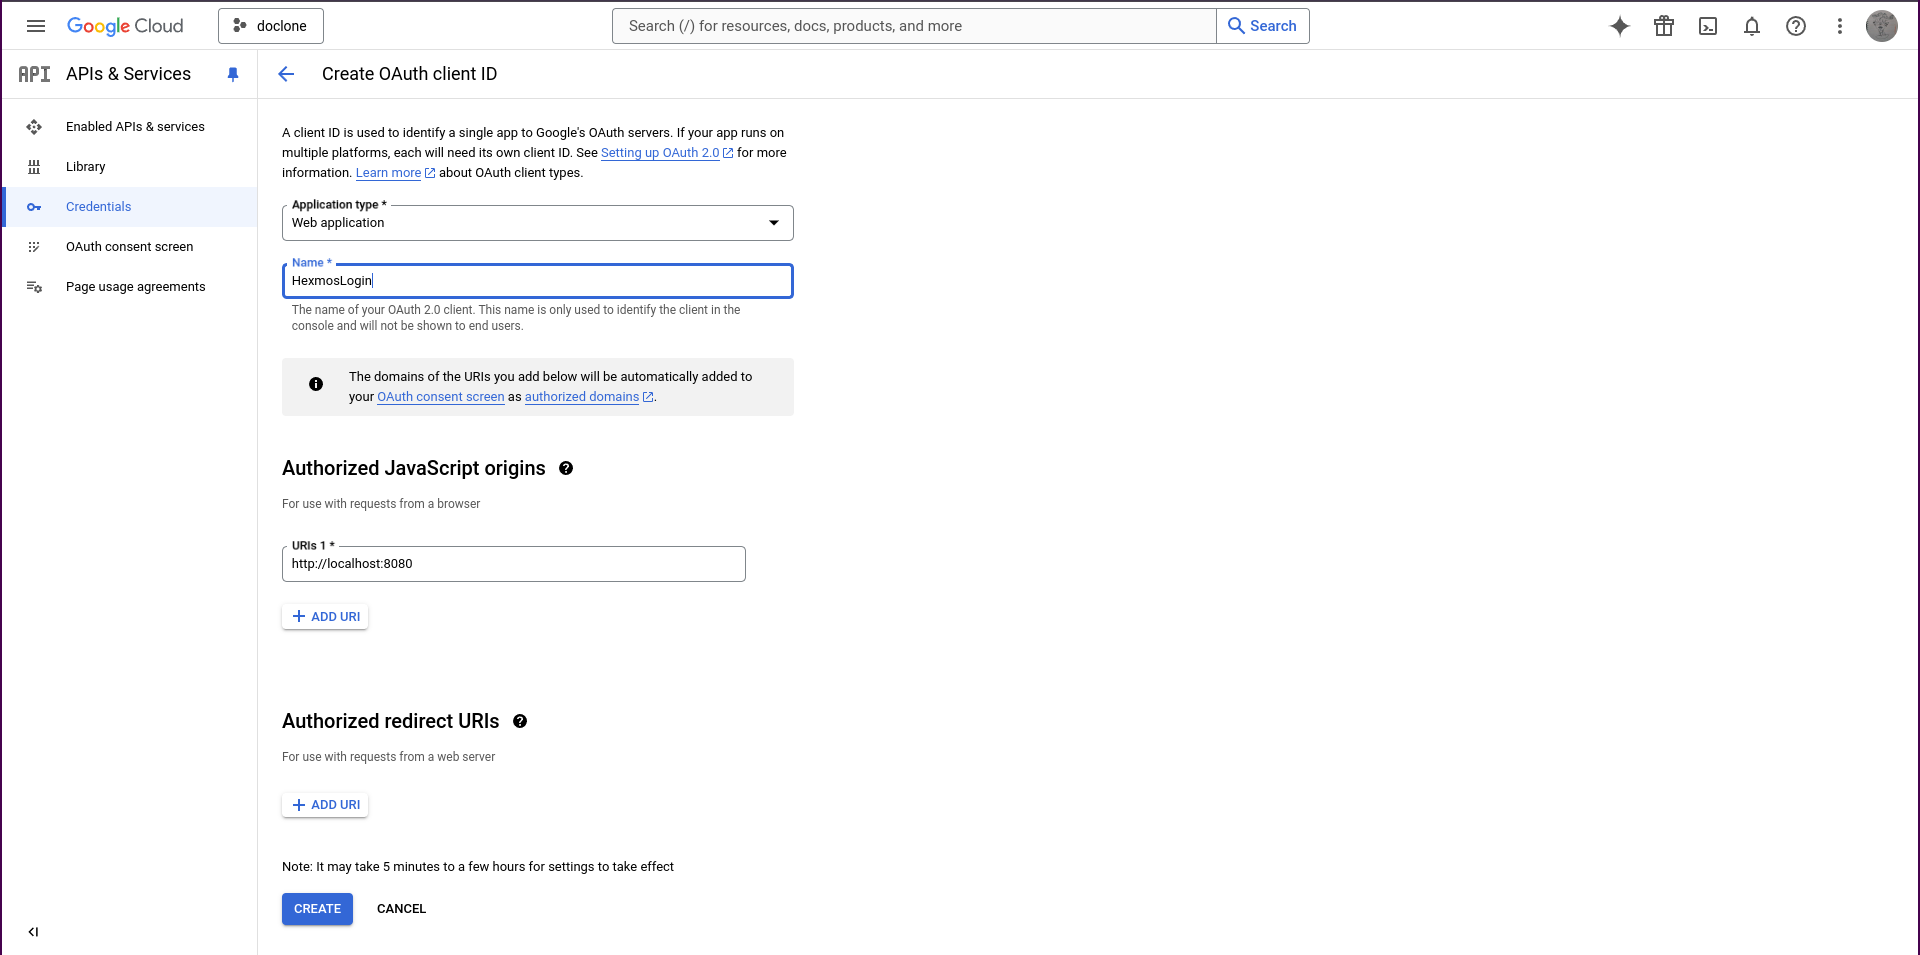Viewport: 1920px width, 955px height.
Task: Show help for Authorized redirect URIs
Action: coord(520,721)
